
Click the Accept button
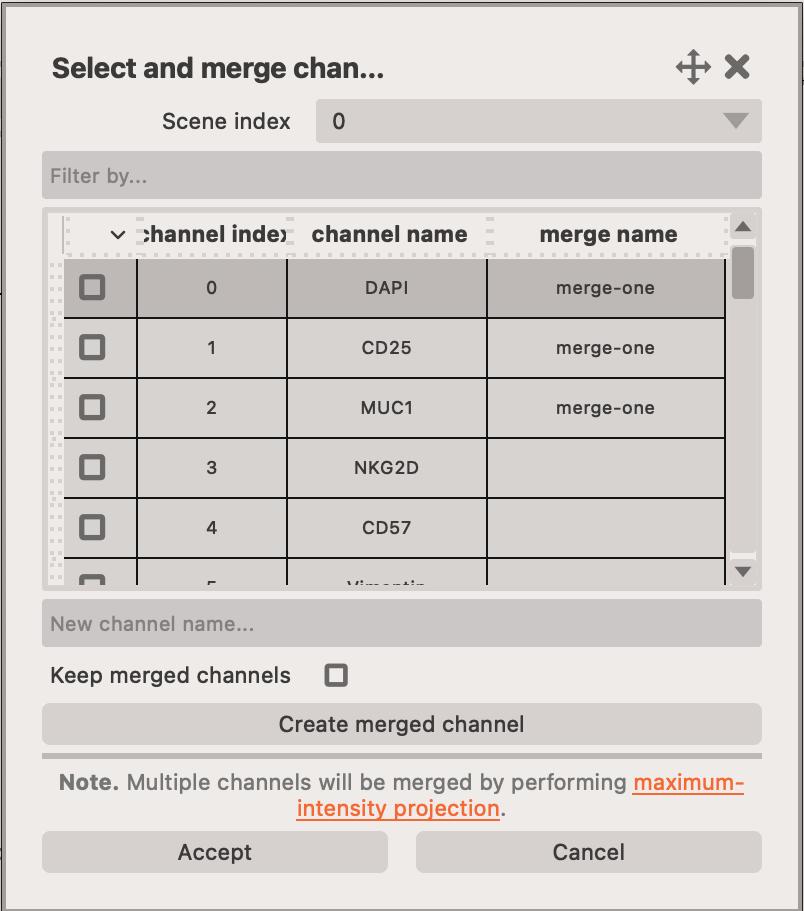214,853
